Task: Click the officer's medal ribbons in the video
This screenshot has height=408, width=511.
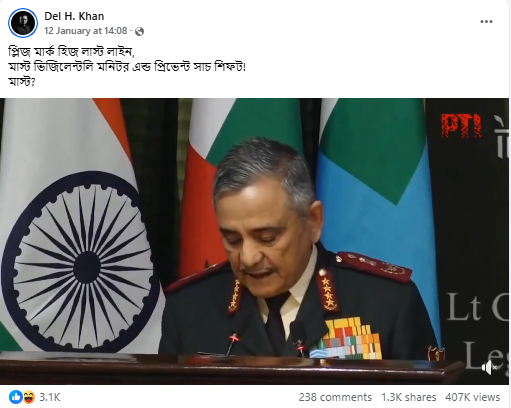Action: click(x=347, y=338)
